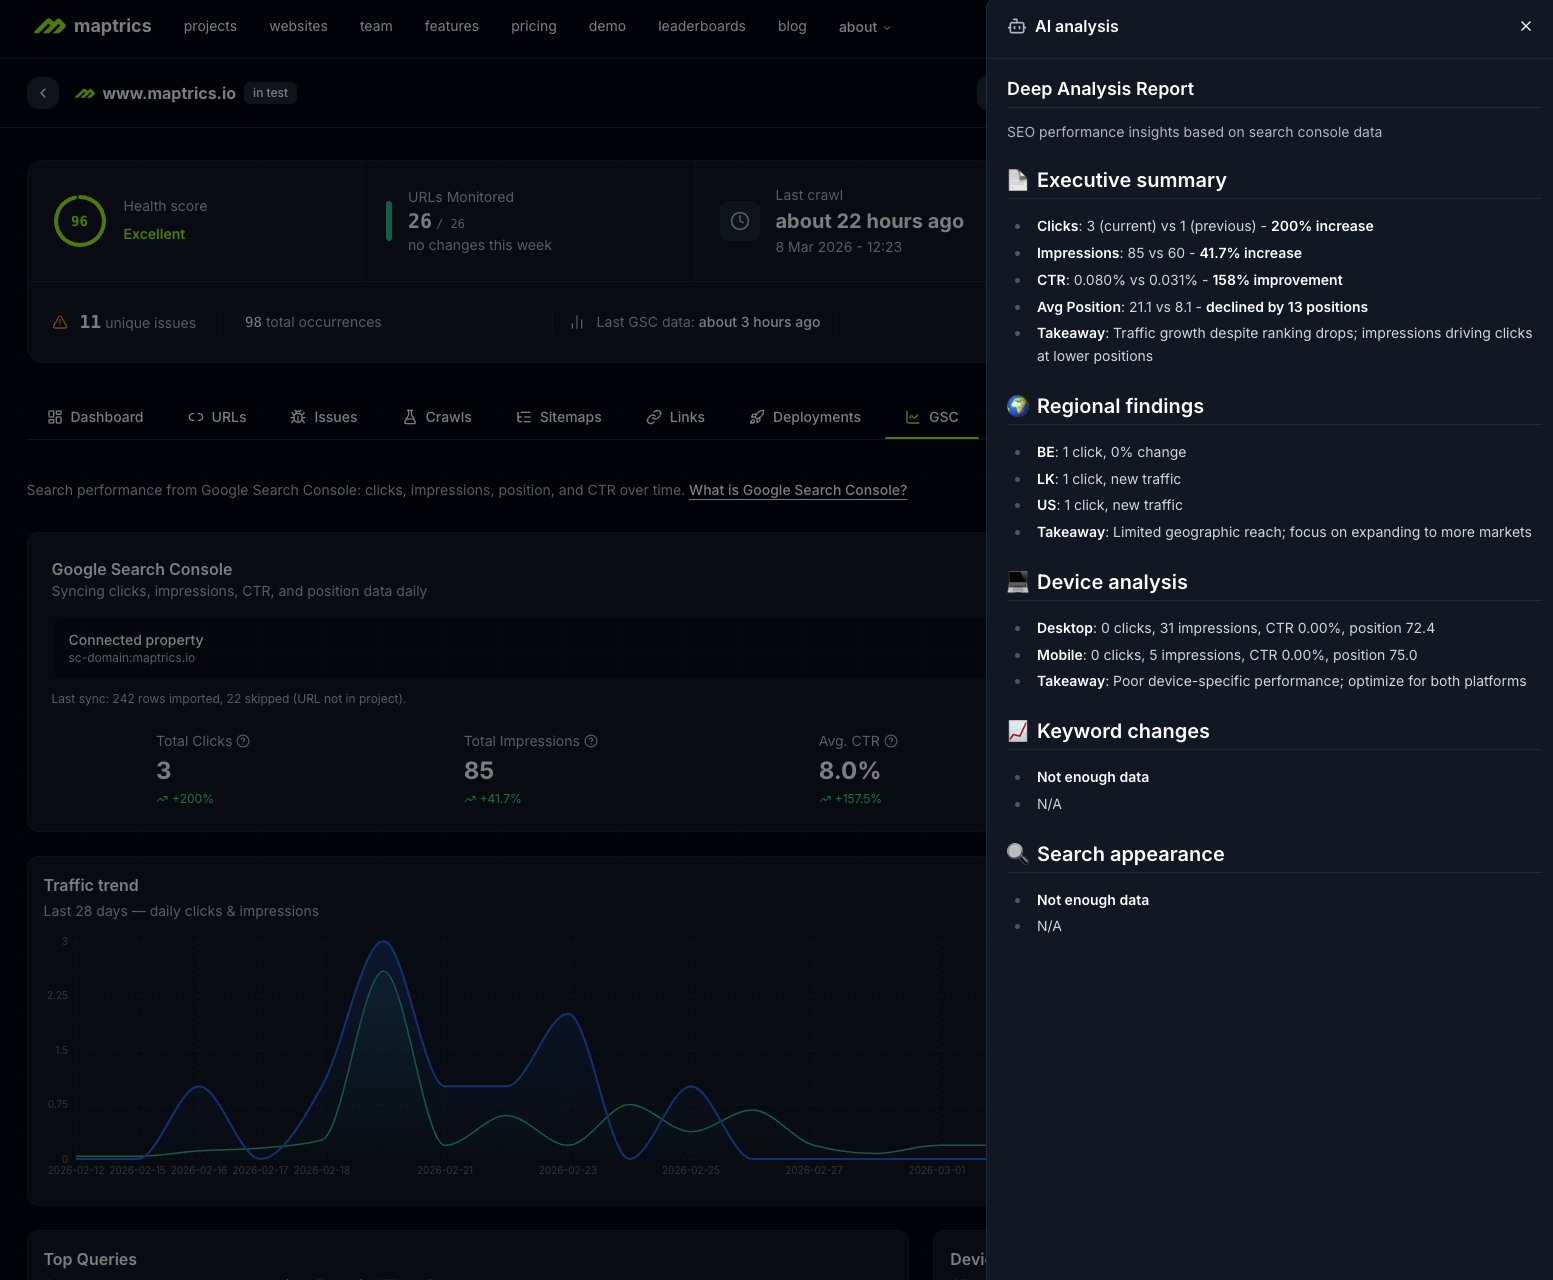Screen dimensions: 1553x1280
Task: Open the Dashboard tab
Action: pos(96,417)
